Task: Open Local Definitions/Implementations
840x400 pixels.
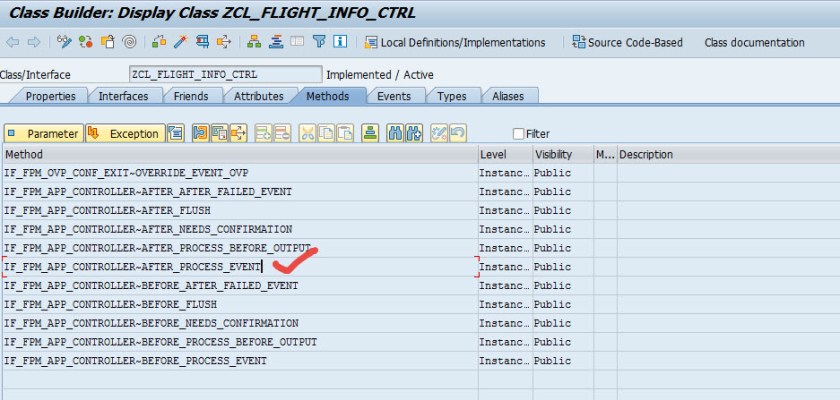Action: point(455,42)
